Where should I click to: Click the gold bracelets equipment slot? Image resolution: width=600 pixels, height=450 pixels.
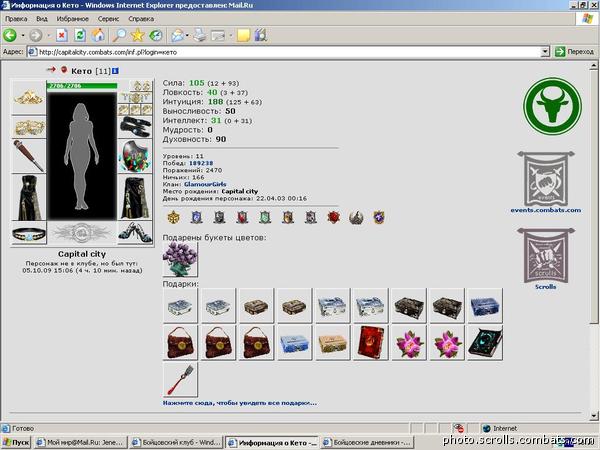[x=29, y=127]
